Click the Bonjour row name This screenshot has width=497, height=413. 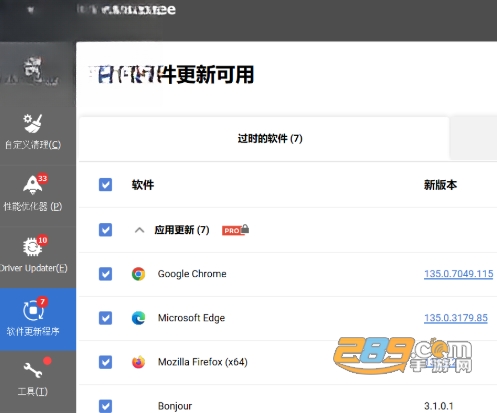coord(175,406)
